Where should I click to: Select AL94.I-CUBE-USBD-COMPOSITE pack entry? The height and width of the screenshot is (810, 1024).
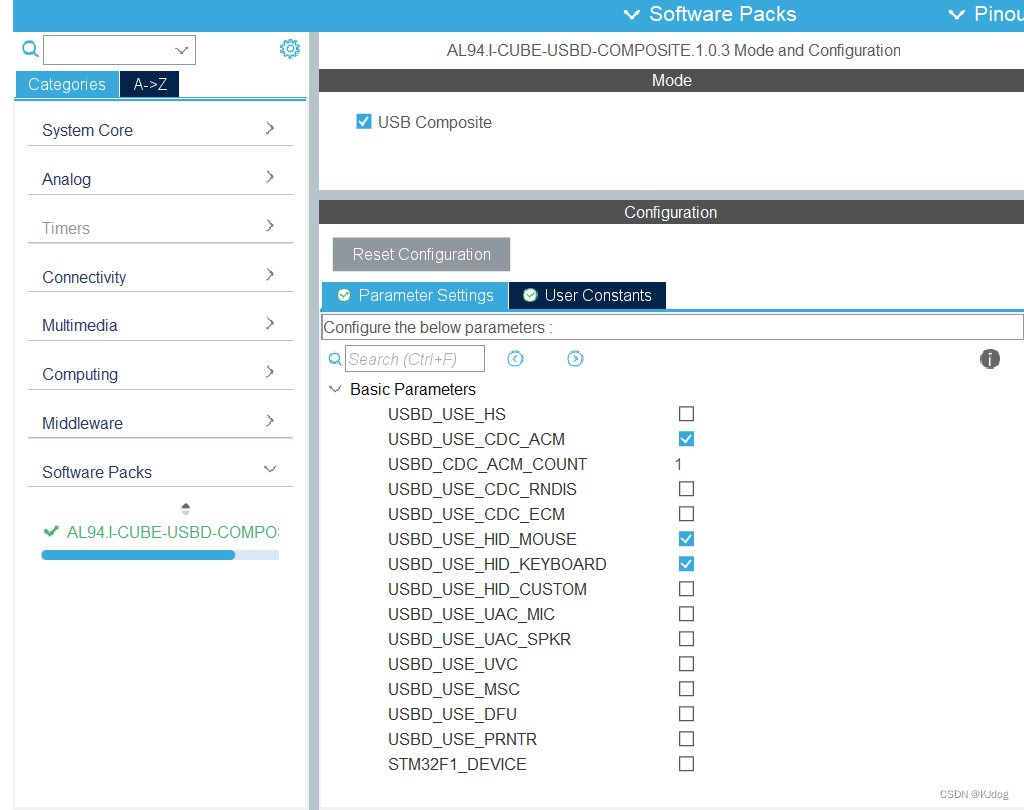tap(172, 532)
